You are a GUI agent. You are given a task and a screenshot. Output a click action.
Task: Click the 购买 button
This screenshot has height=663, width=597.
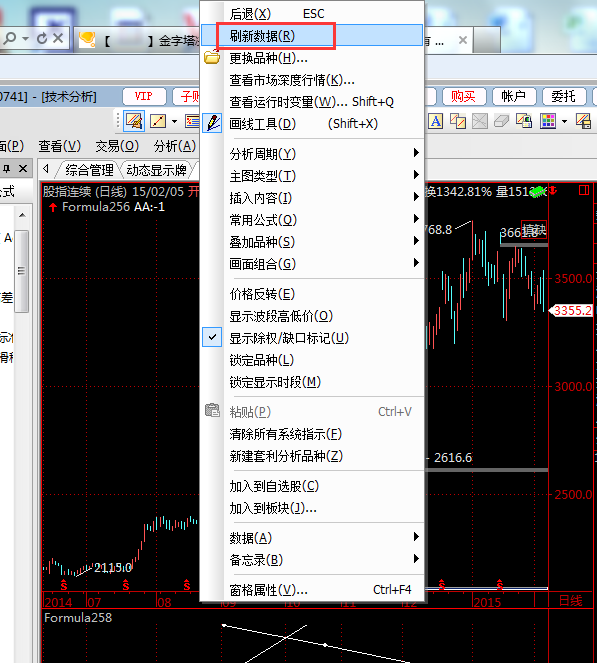pyautogui.click(x=464, y=96)
